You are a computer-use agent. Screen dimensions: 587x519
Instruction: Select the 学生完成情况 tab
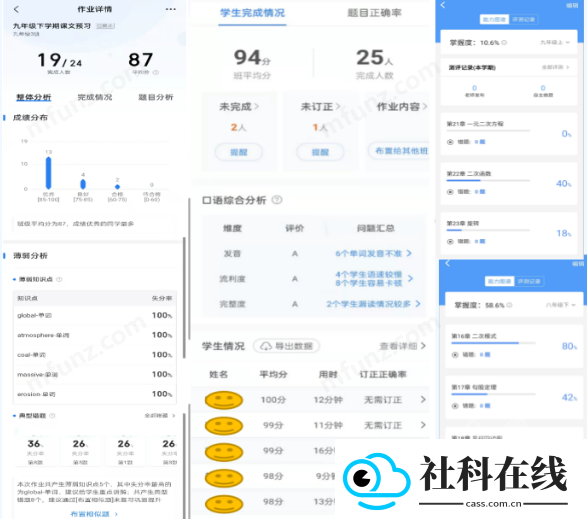click(252, 13)
